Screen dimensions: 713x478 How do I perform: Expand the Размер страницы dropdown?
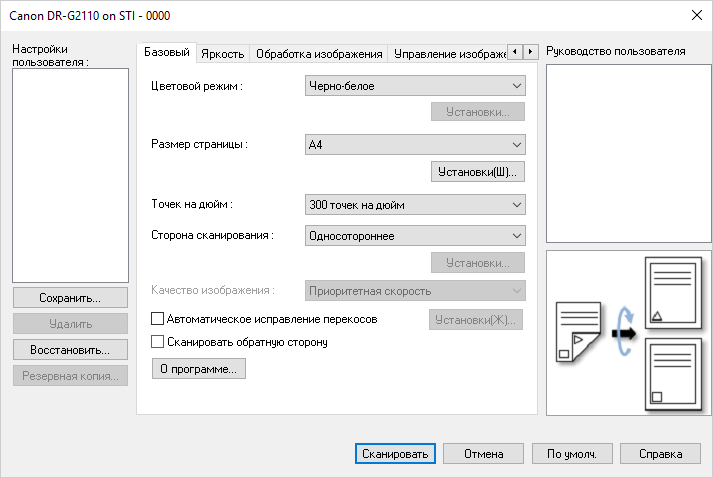pyautogui.click(x=415, y=145)
